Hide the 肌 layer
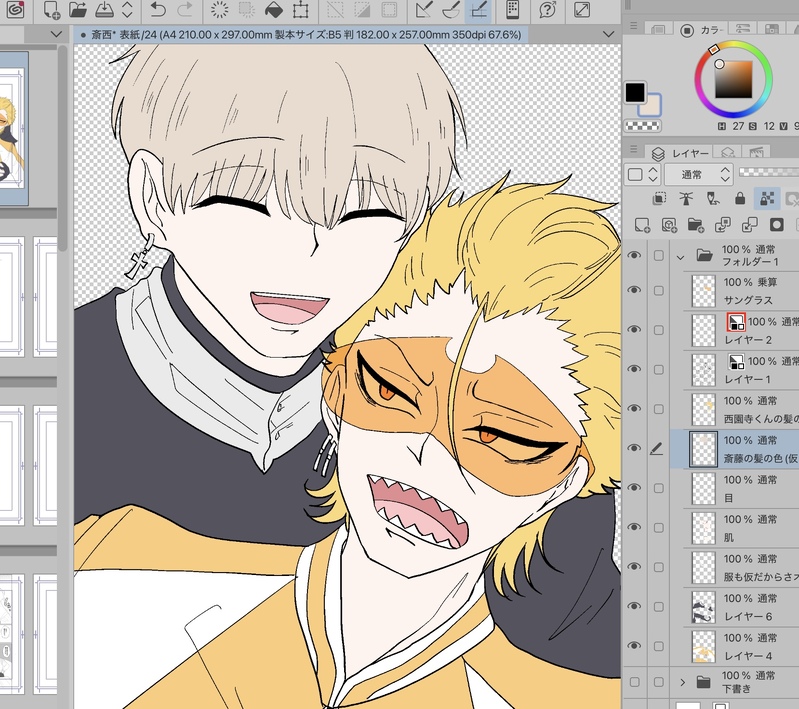 click(x=634, y=528)
